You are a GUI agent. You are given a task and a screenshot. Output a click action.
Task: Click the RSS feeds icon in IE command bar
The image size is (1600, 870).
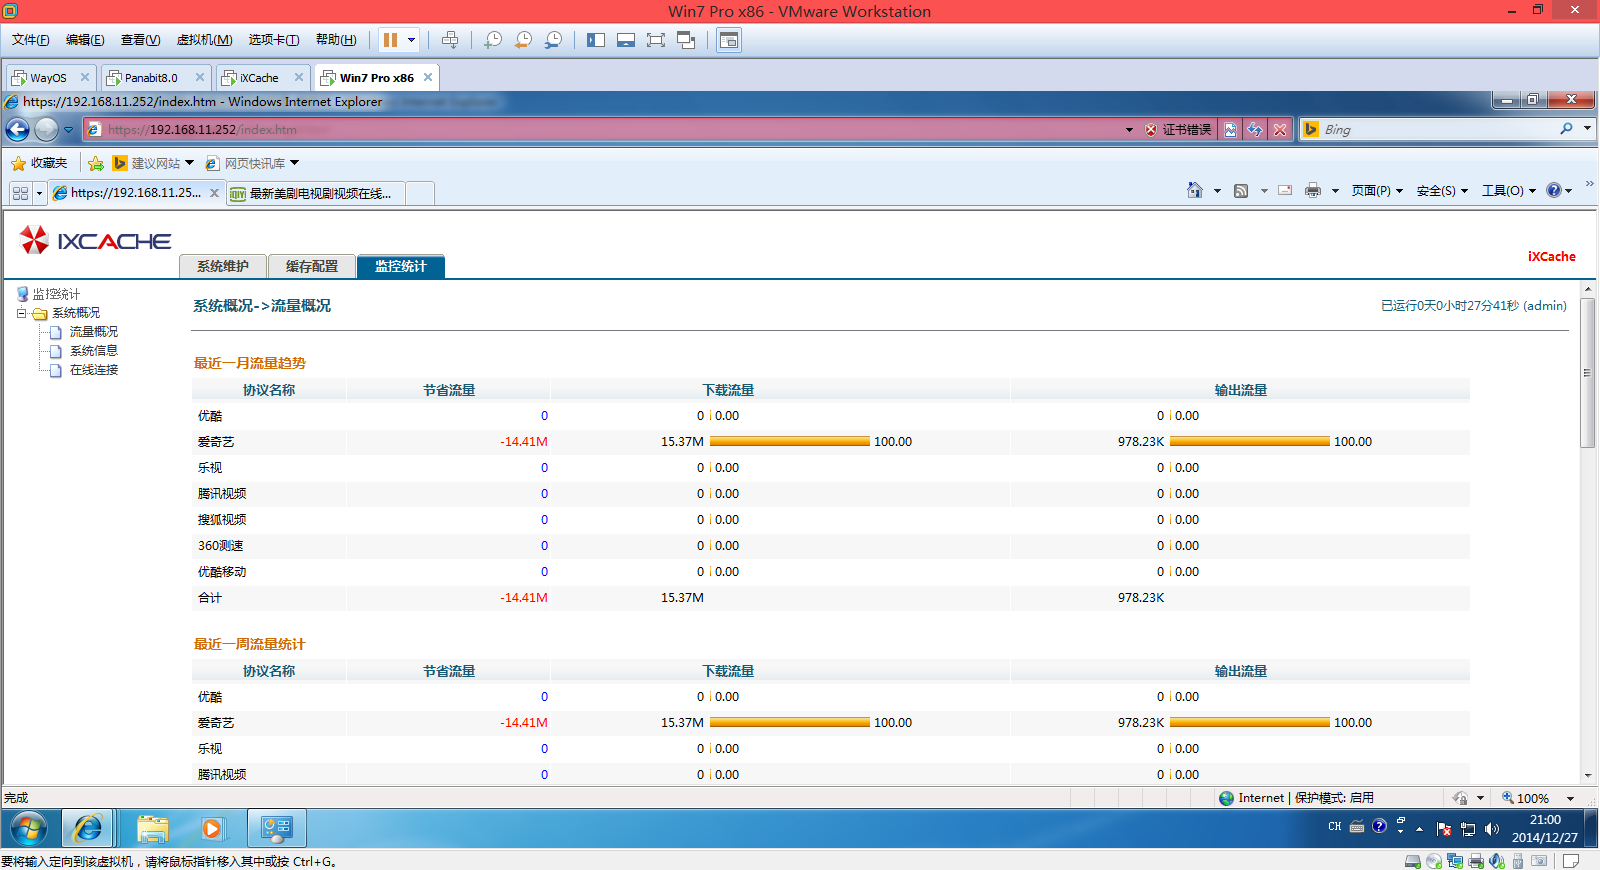(1241, 190)
